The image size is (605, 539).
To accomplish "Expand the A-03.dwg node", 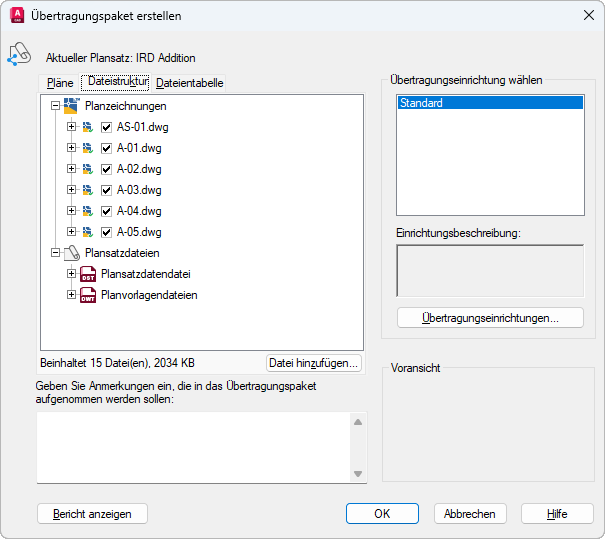I will point(71,189).
